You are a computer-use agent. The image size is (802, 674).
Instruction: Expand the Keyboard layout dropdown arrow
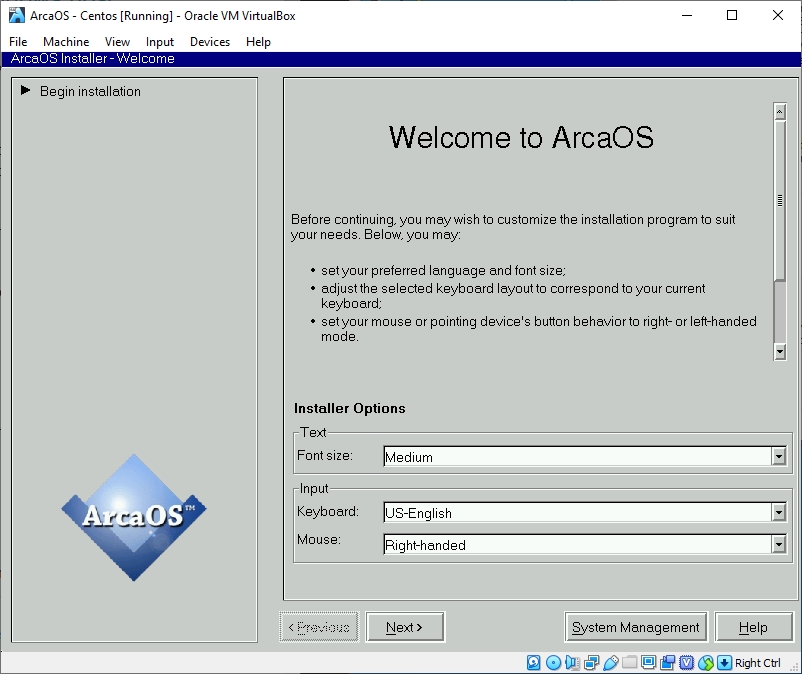pos(778,512)
